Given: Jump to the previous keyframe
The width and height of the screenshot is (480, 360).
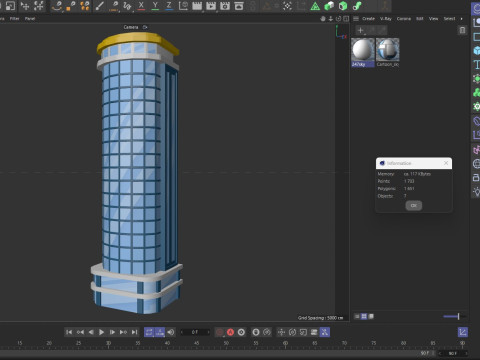Looking at the screenshot, I should pos(80,332).
